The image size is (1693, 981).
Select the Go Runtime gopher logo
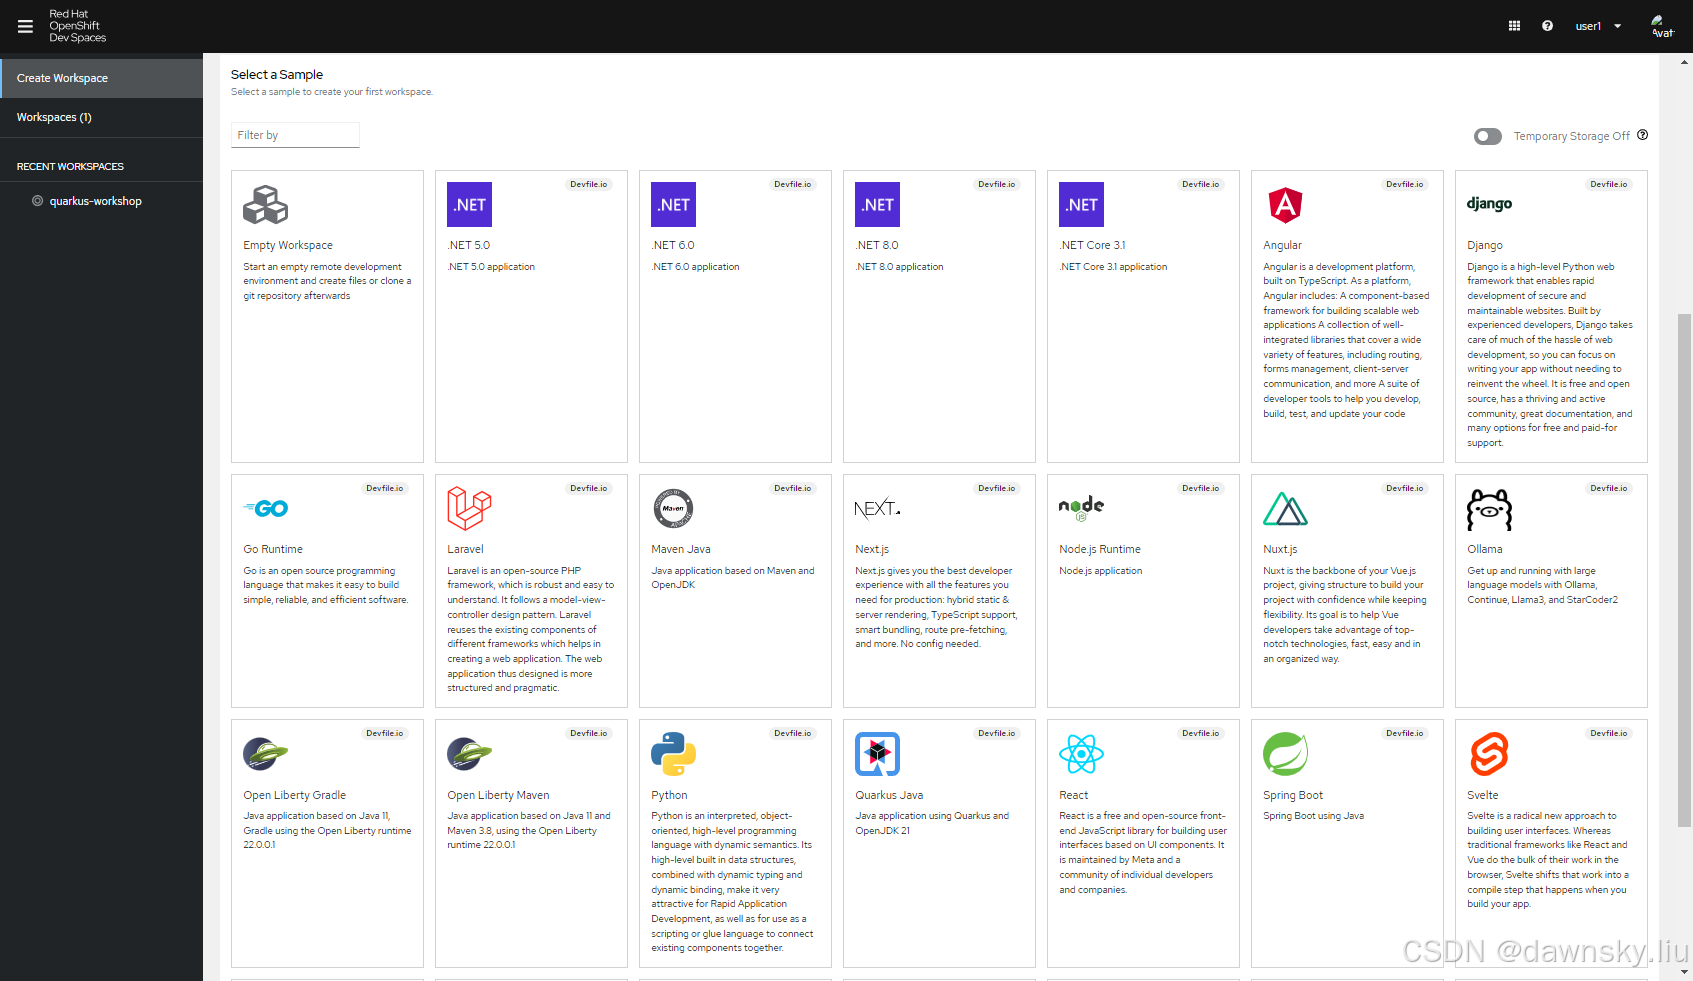click(265, 509)
